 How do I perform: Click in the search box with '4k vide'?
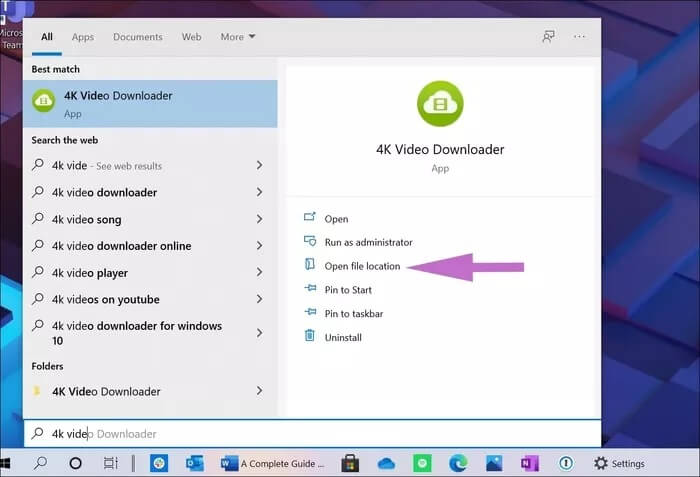click(312, 433)
